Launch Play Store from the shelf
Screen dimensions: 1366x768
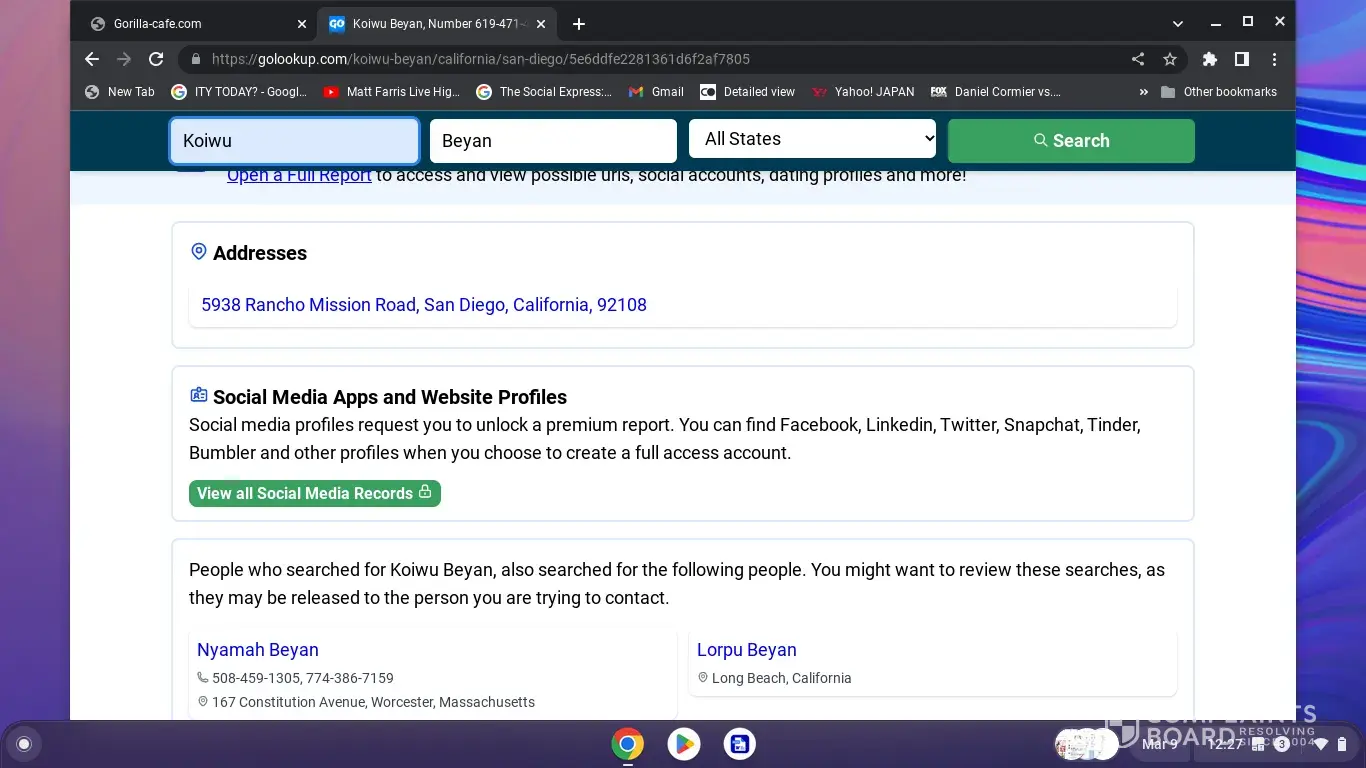684,744
